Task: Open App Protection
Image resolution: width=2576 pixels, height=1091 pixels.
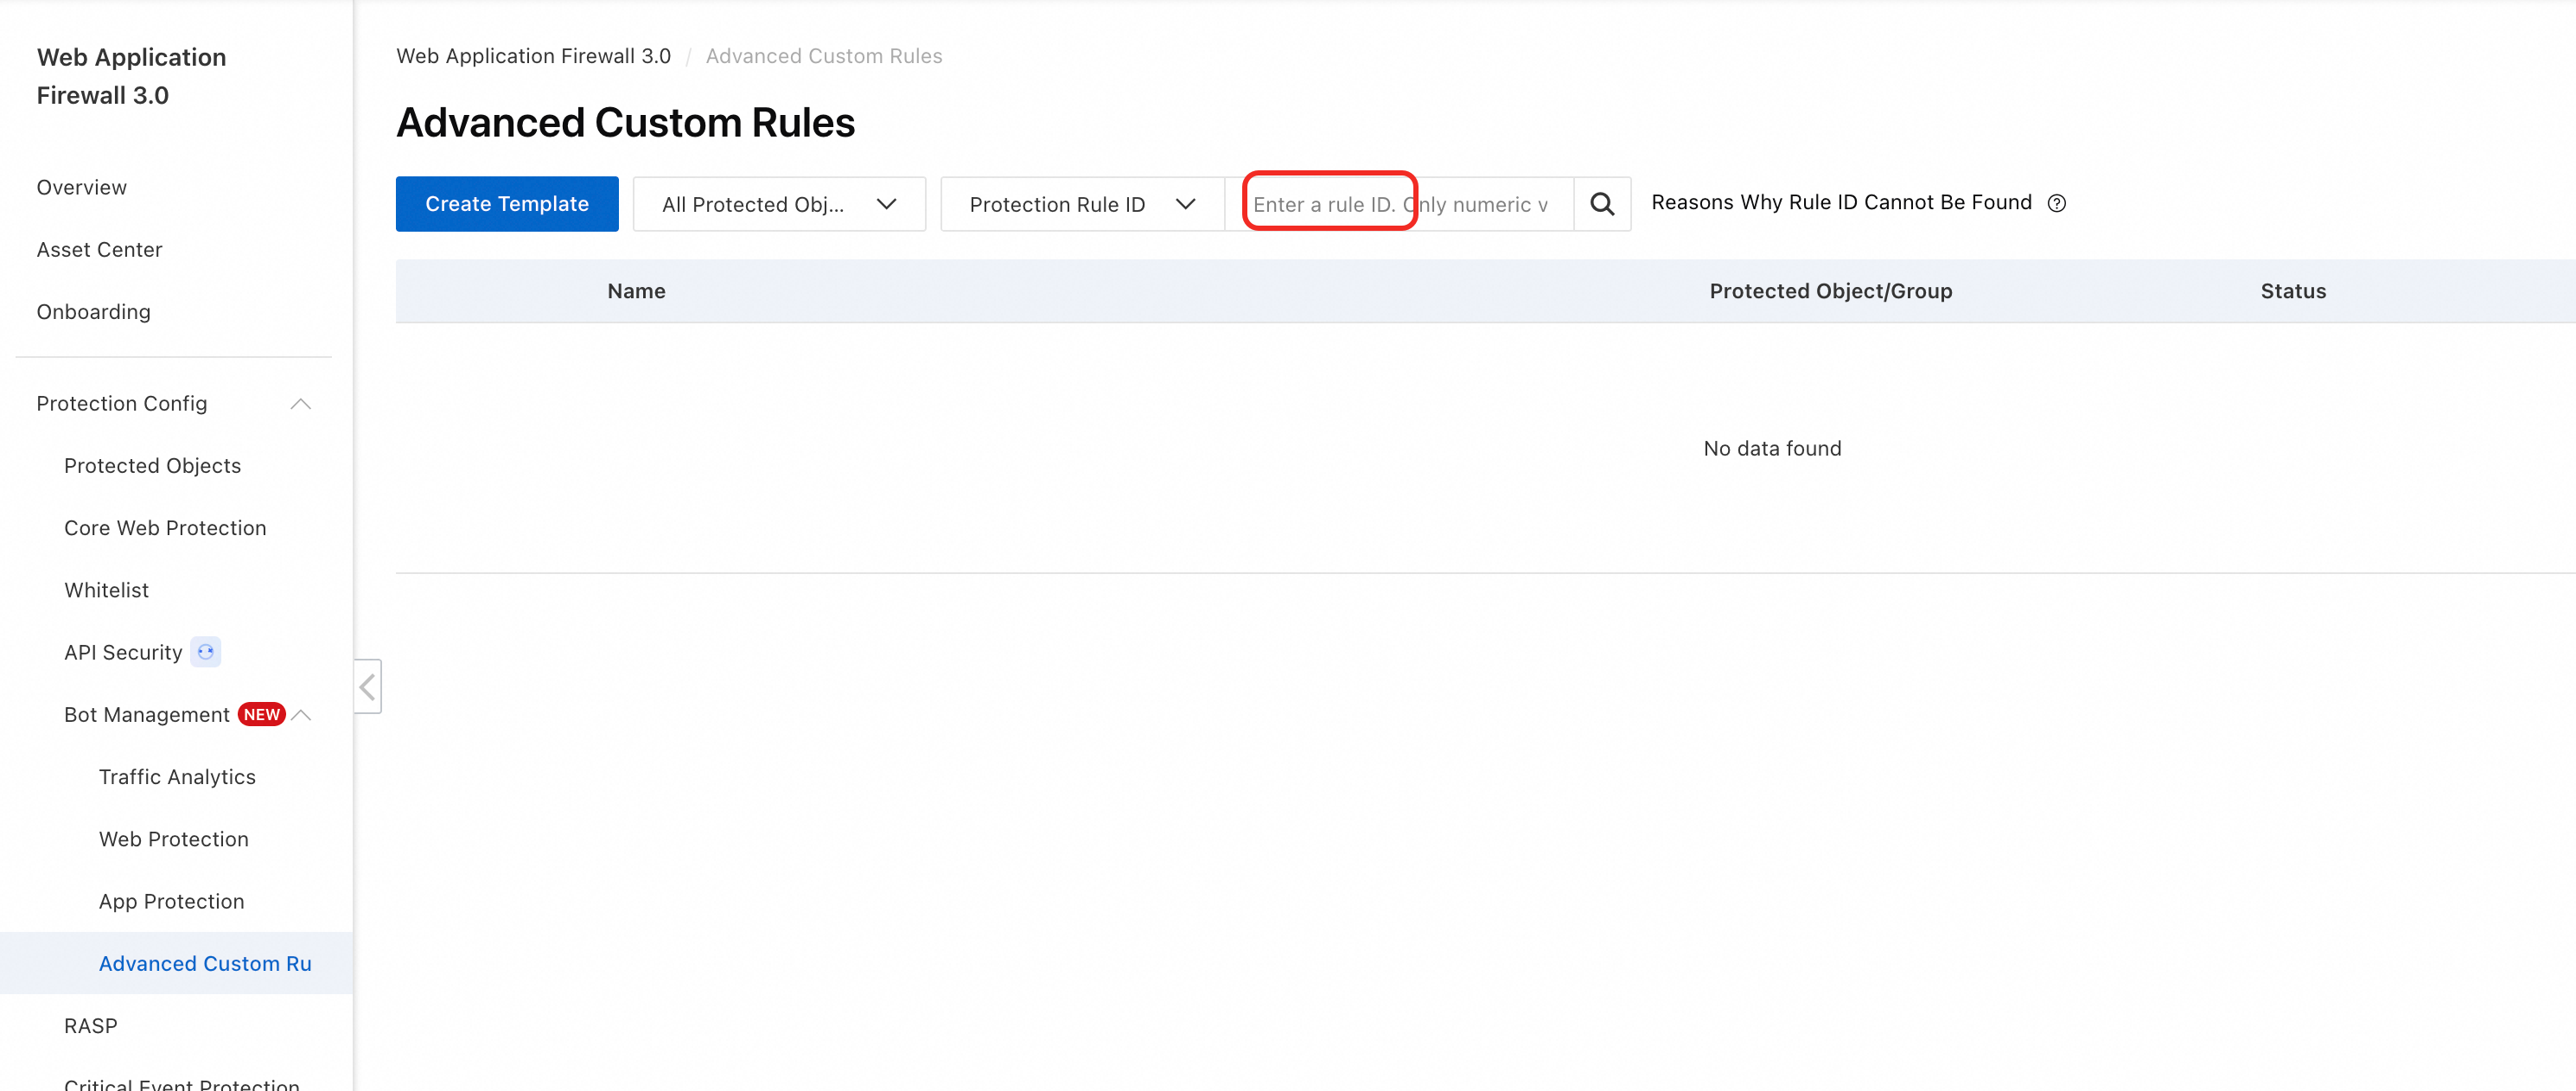Action: pos(172,902)
